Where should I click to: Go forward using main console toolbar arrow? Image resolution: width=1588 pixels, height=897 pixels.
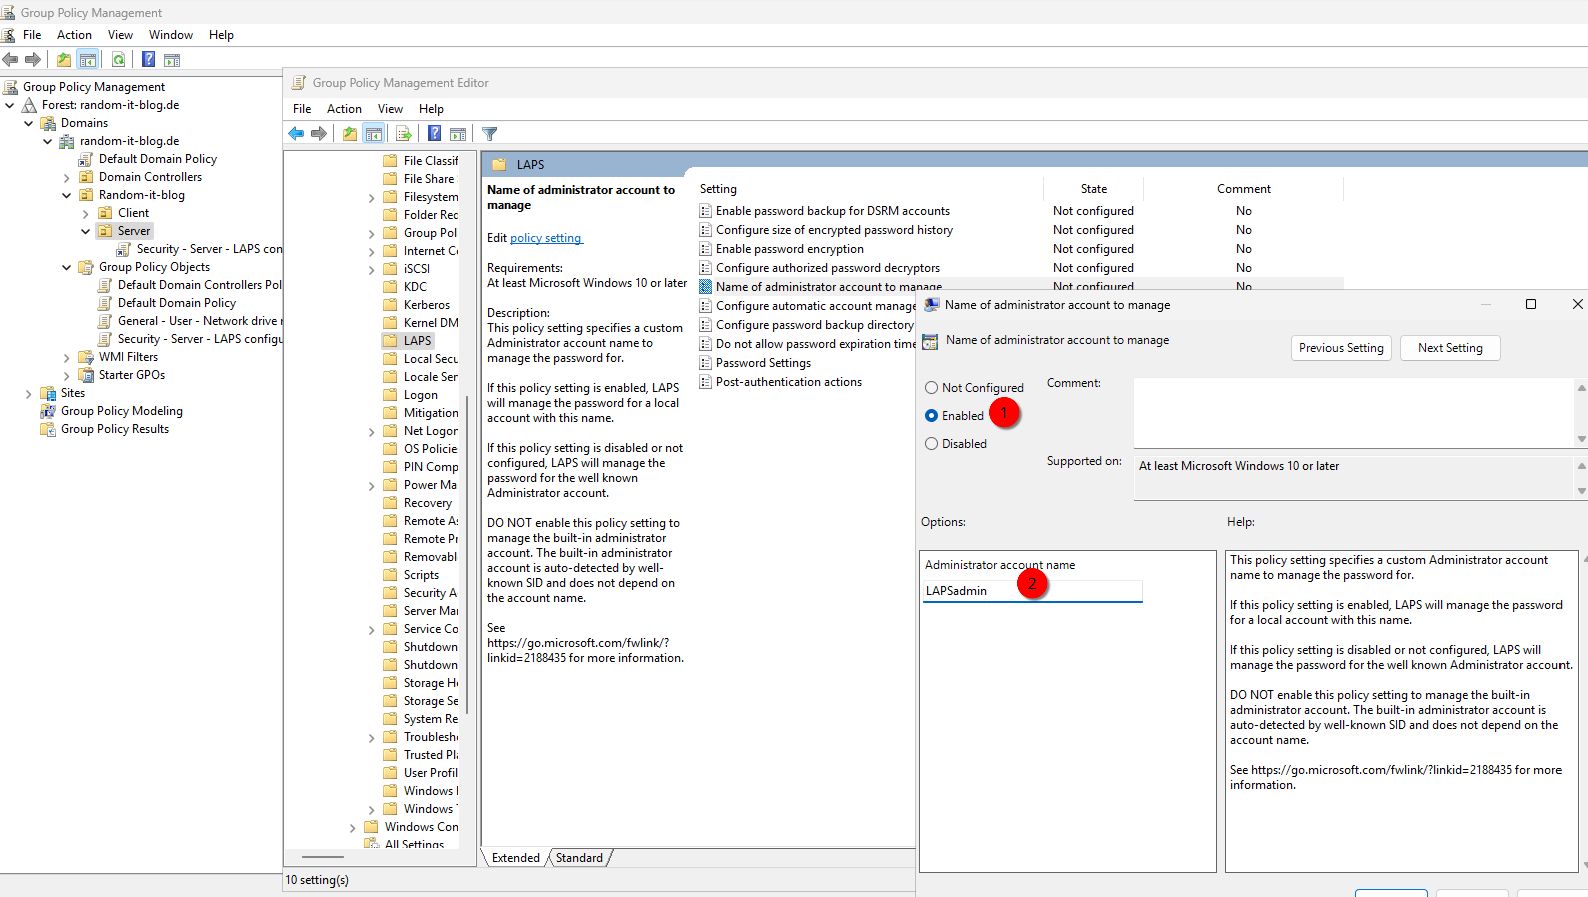[x=33, y=60]
